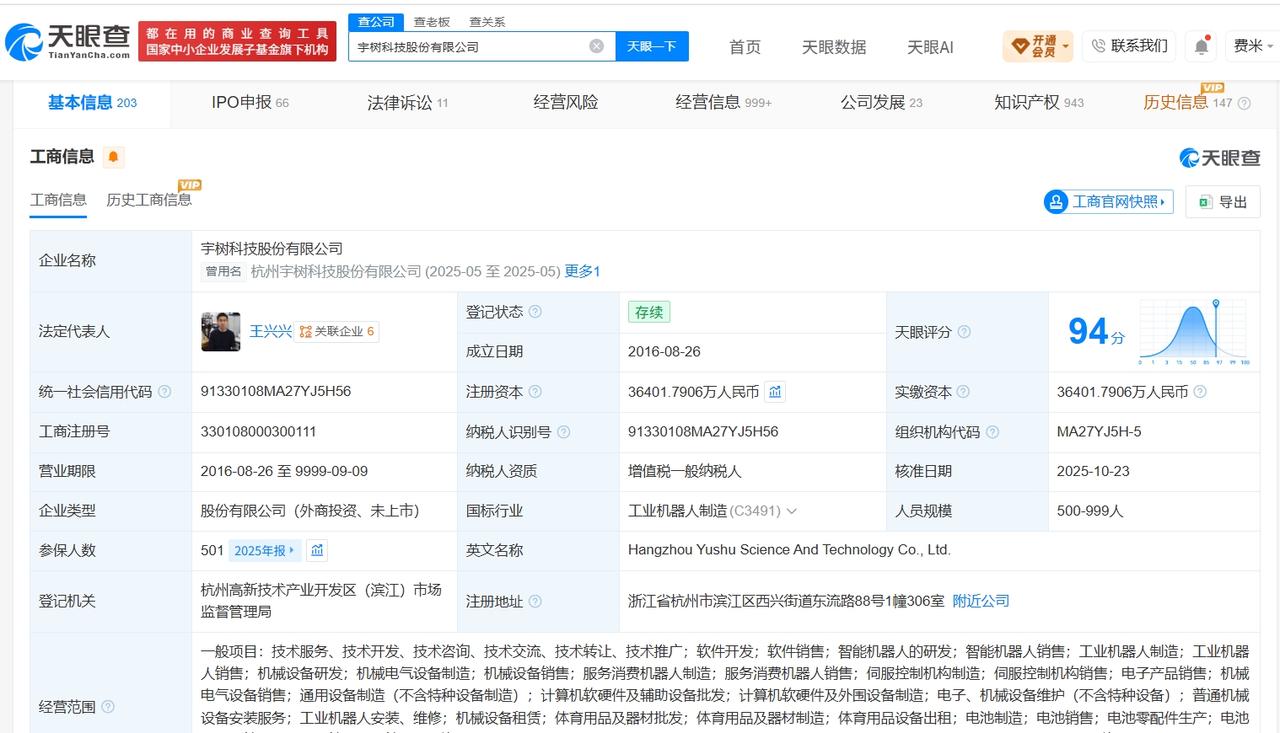Viewport: 1280px width, 733px height.
Task: Open the 经营风险 tab
Action: 566,102
